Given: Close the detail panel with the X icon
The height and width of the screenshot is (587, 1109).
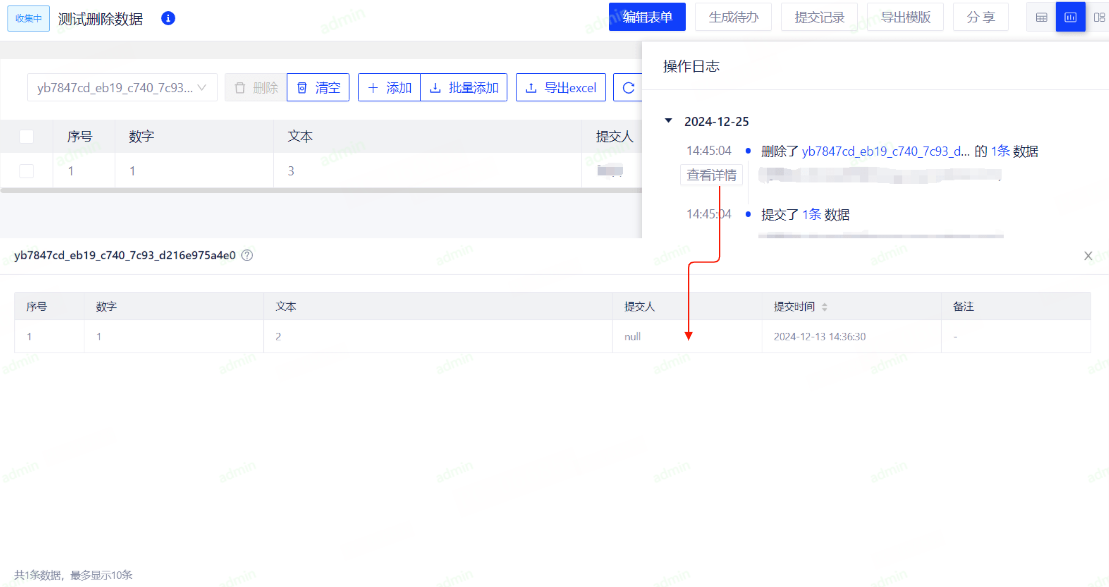Looking at the screenshot, I should click(x=1088, y=256).
